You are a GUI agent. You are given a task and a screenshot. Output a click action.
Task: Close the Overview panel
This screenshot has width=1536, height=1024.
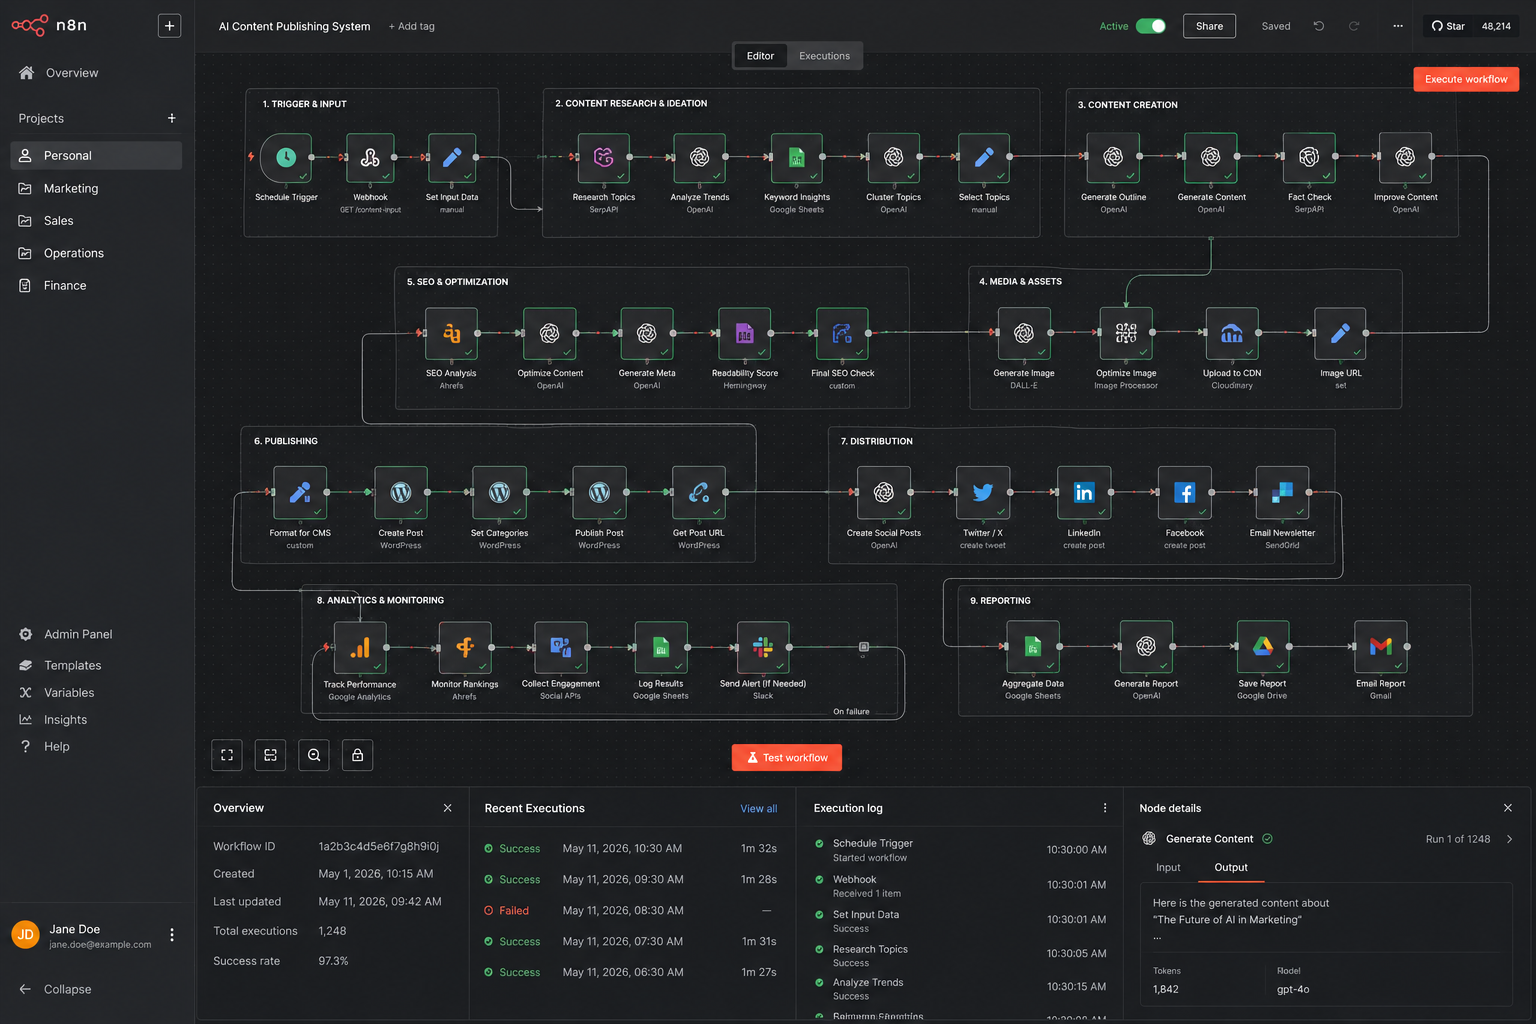pos(447,808)
